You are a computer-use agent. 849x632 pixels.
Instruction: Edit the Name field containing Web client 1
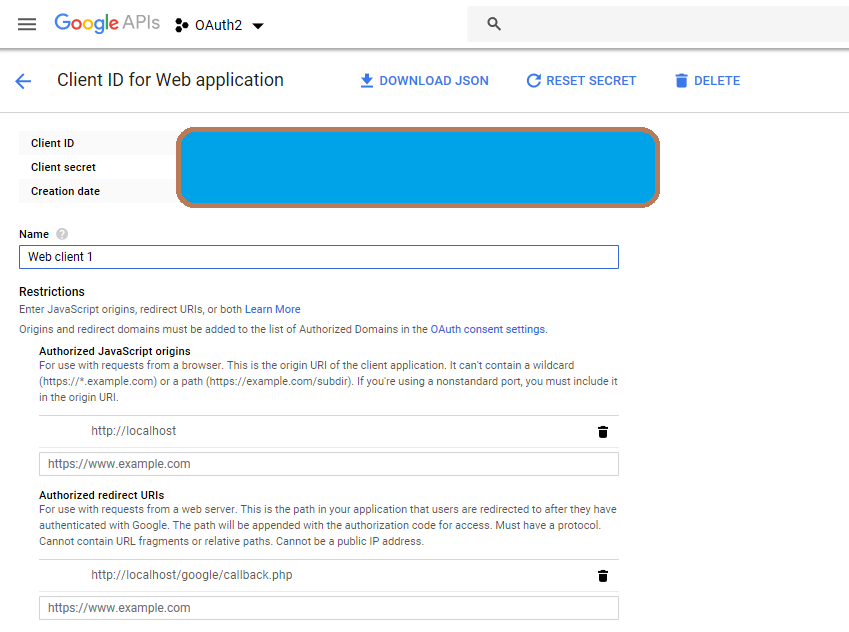coord(319,257)
